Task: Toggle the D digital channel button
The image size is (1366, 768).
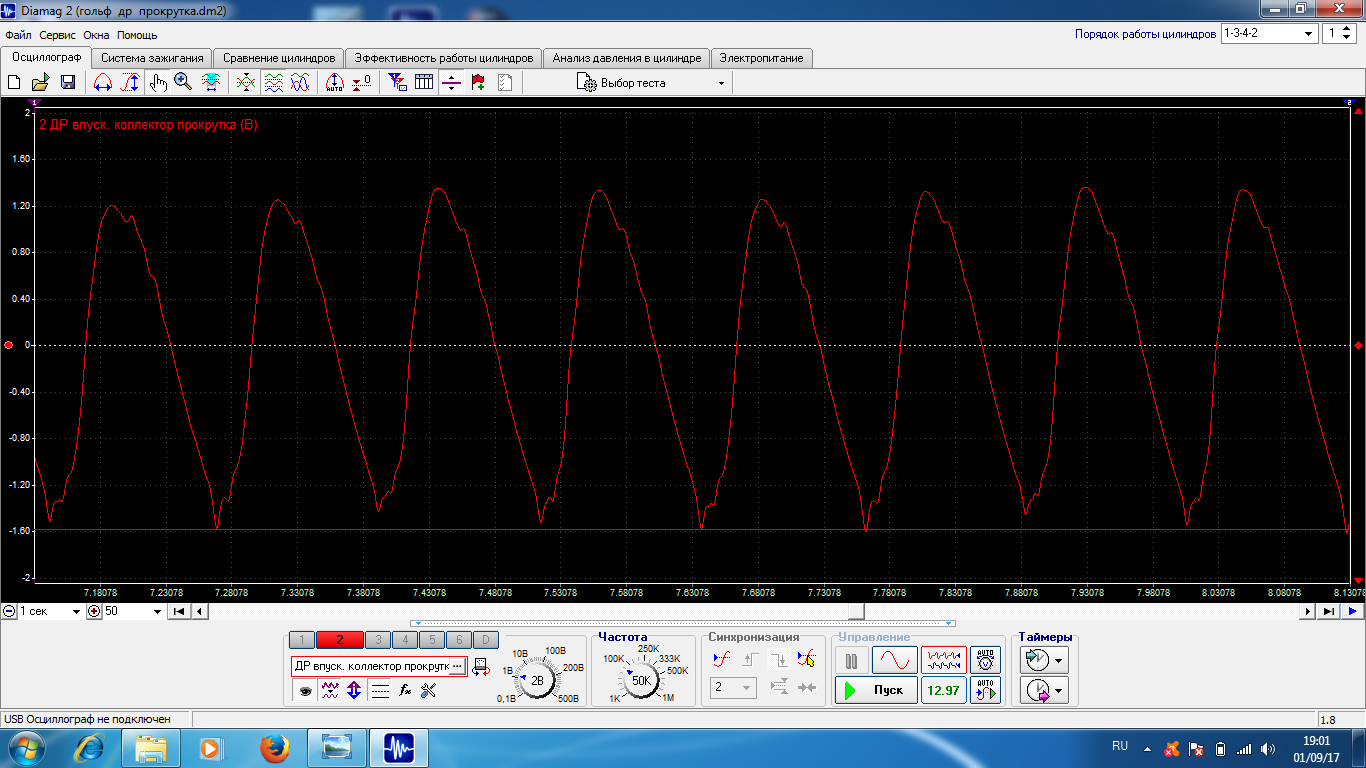Action: click(485, 640)
